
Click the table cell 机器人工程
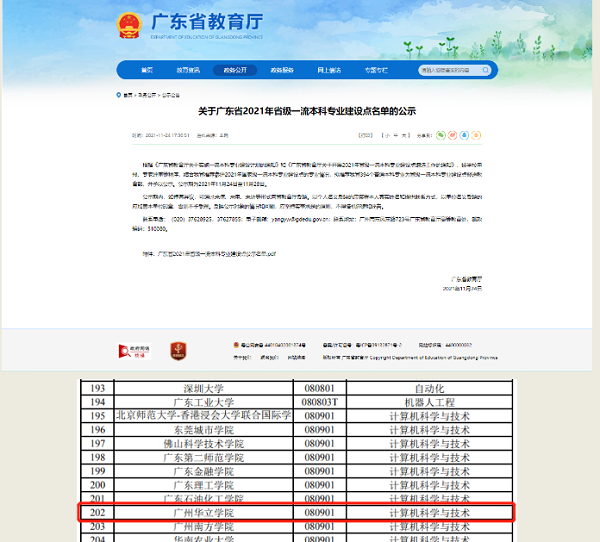[429, 402]
